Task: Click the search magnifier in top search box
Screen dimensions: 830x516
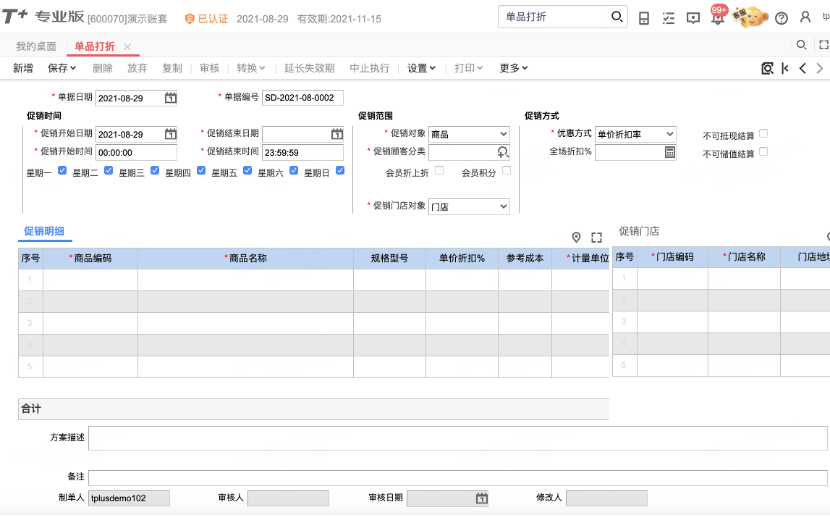Action: (617, 17)
